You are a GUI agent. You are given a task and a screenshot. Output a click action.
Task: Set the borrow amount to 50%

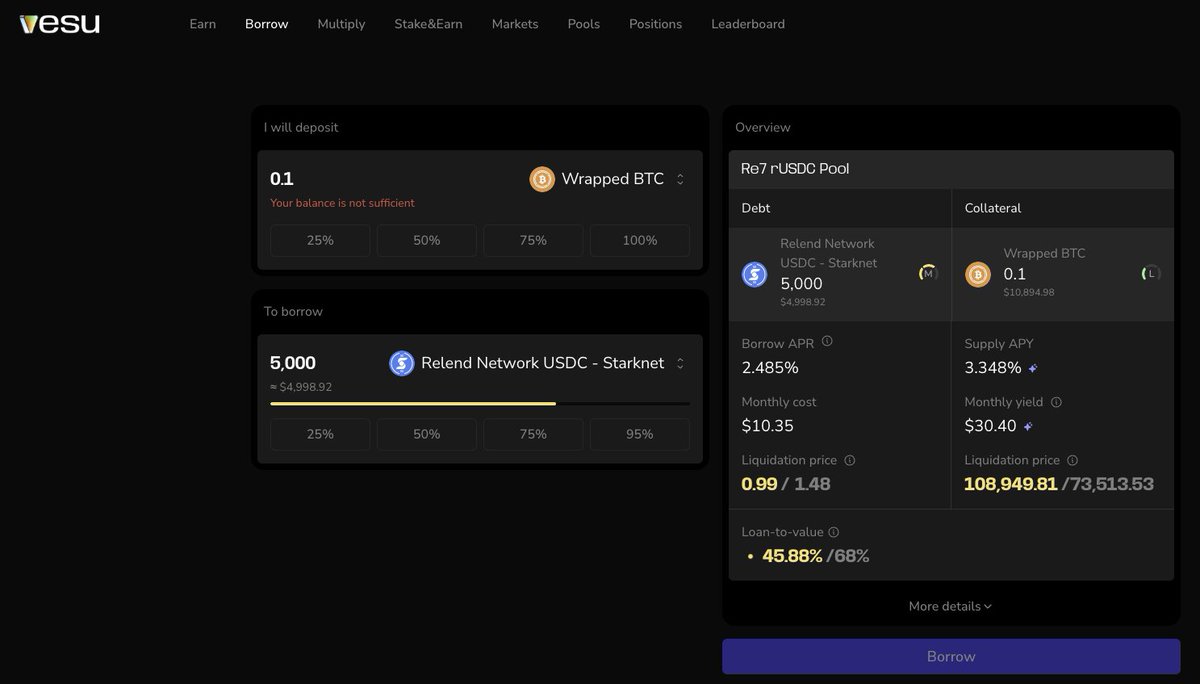point(427,434)
